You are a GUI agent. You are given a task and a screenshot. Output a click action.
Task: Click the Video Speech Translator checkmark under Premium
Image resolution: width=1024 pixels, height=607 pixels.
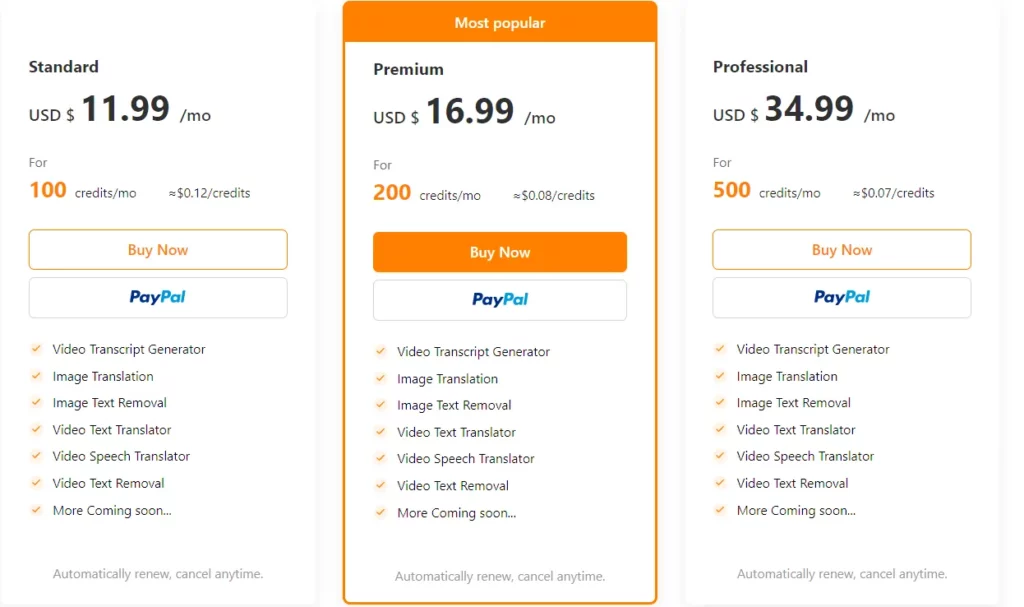(x=381, y=459)
